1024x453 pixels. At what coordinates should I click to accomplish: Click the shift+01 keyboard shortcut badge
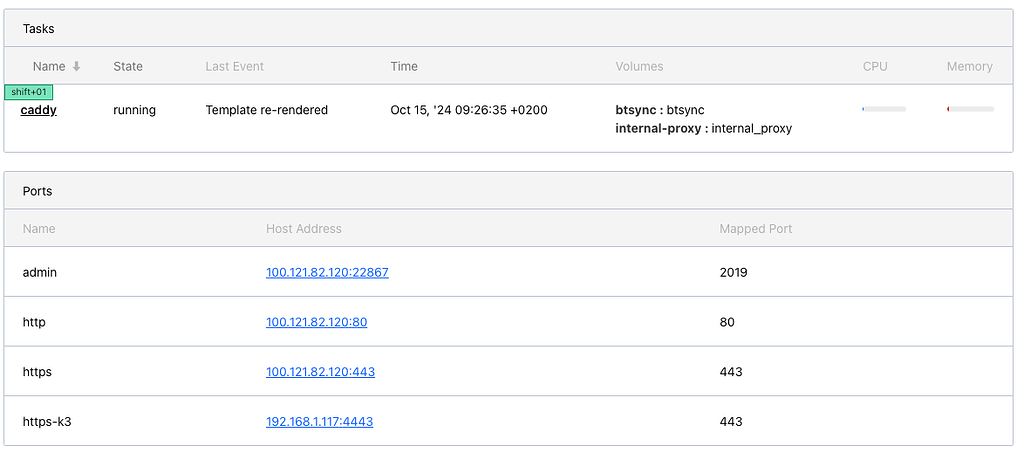coord(29,92)
